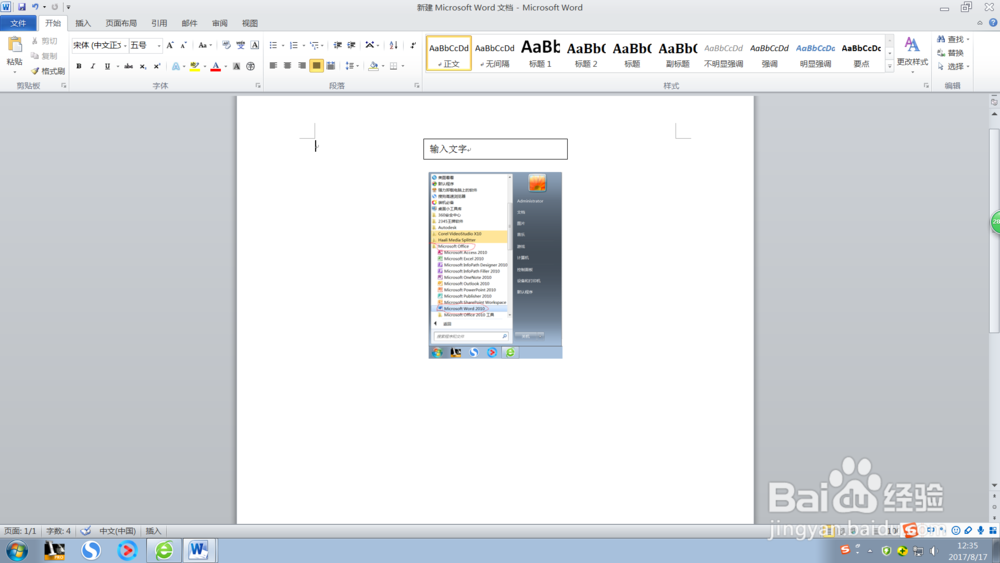Click inside the text box containing 输入文字
Viewport: 1000px width, 563px height.
[495, 149]
